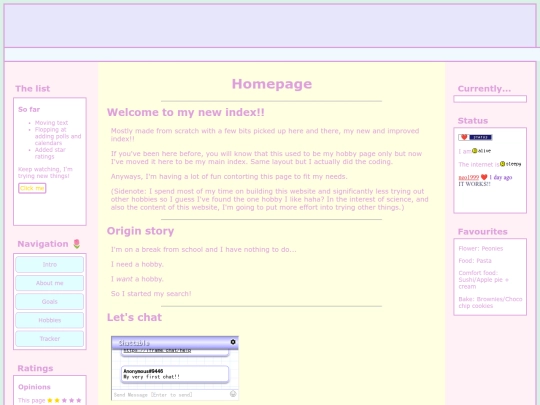Screen dimensions: 540x405
Task: Select the fifth star of This page rating
Action: (79, 400)
